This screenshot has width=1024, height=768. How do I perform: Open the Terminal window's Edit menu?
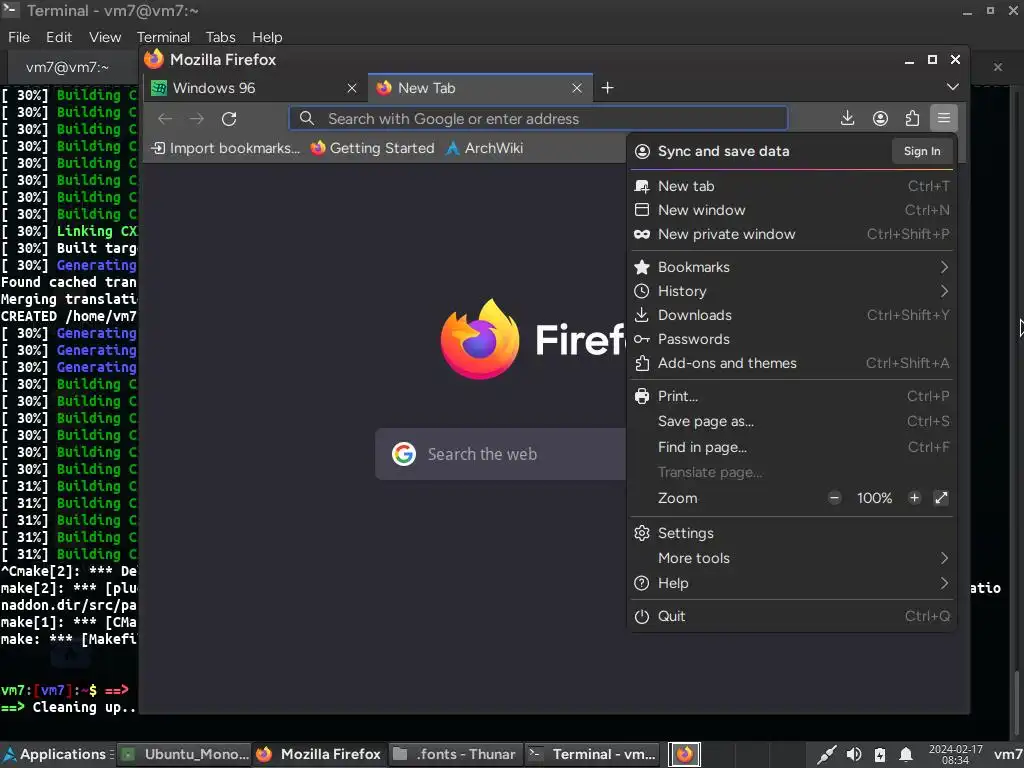tap(59, 37)
